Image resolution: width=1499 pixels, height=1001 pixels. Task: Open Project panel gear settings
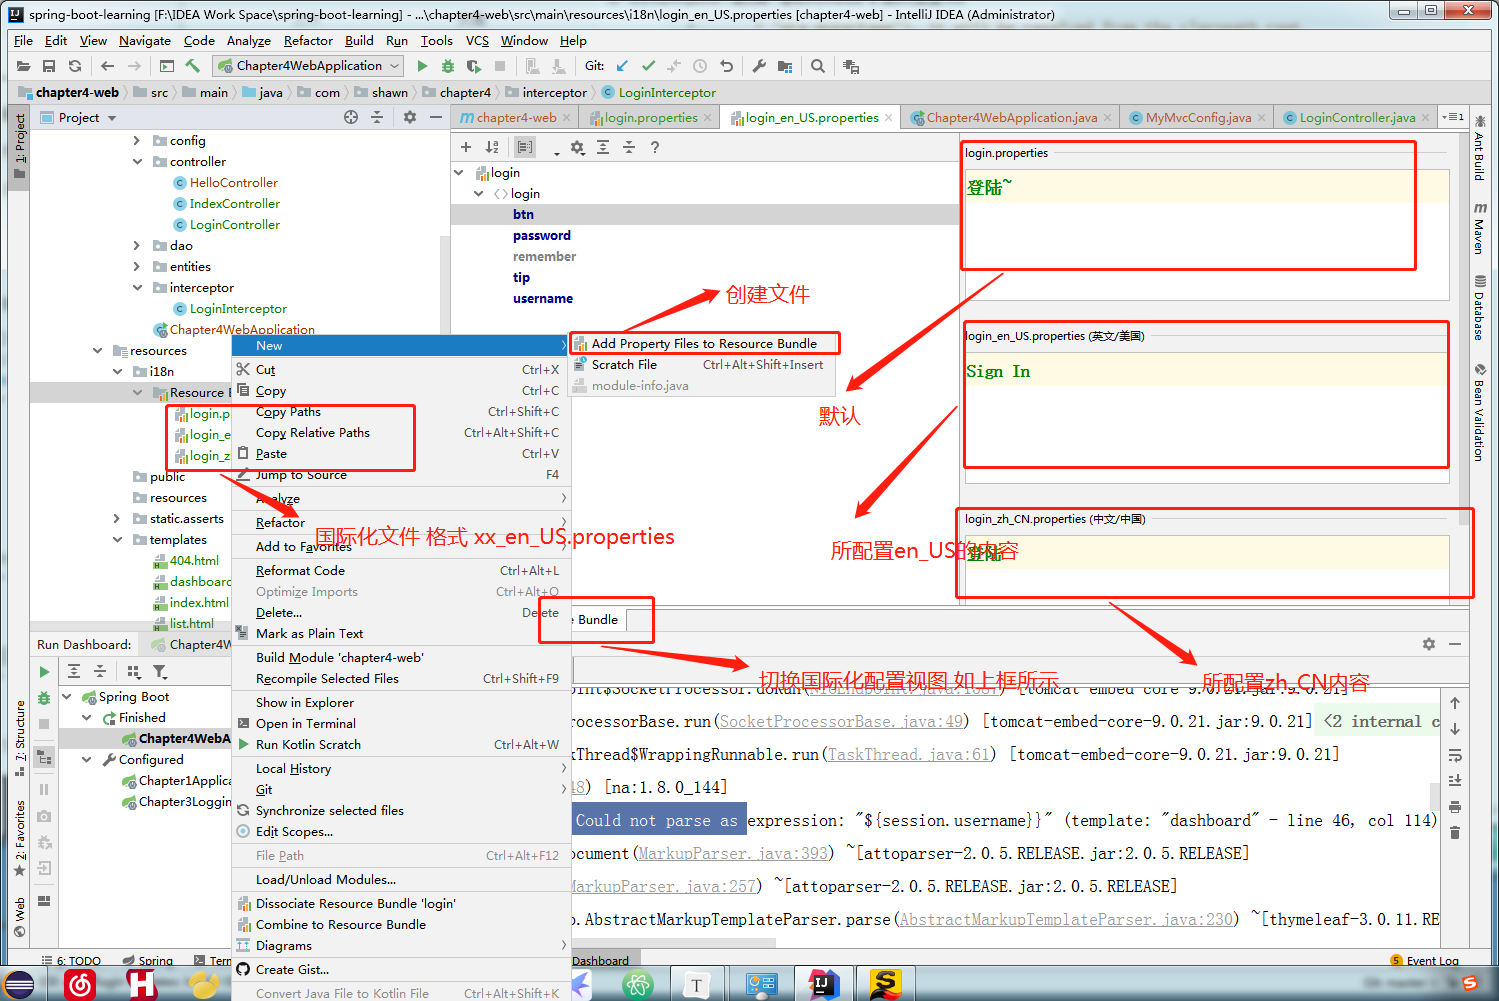410,117
